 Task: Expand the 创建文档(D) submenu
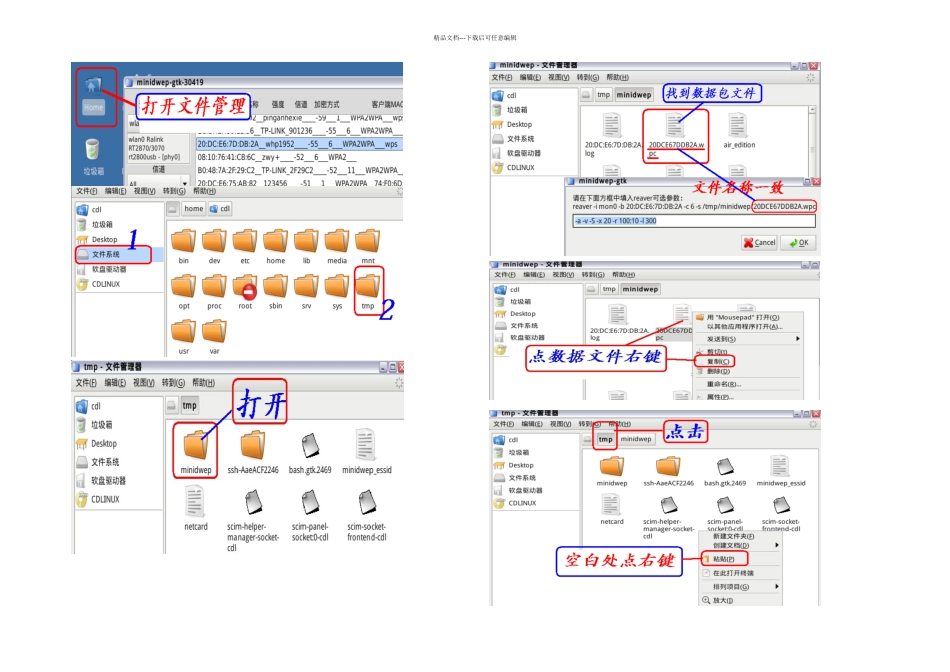click(740, 545)
